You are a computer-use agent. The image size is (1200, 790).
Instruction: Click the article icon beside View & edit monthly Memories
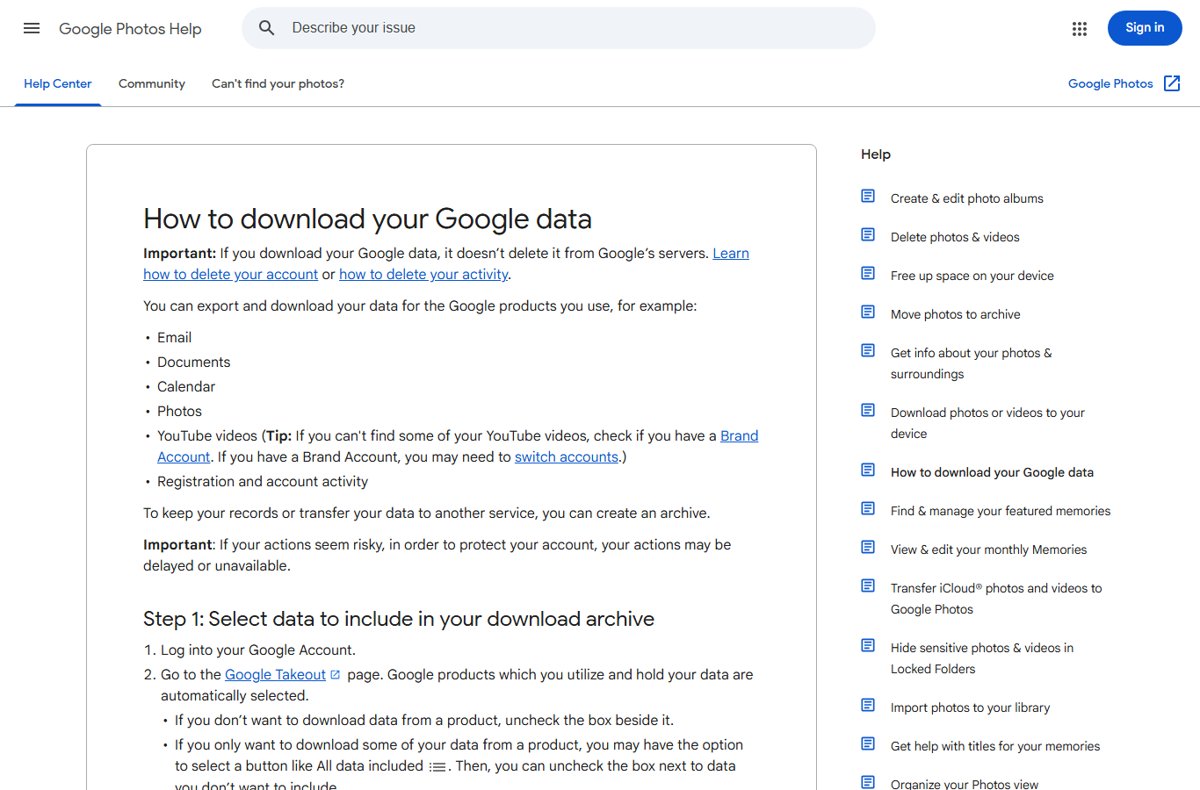[x=868, y=547]
